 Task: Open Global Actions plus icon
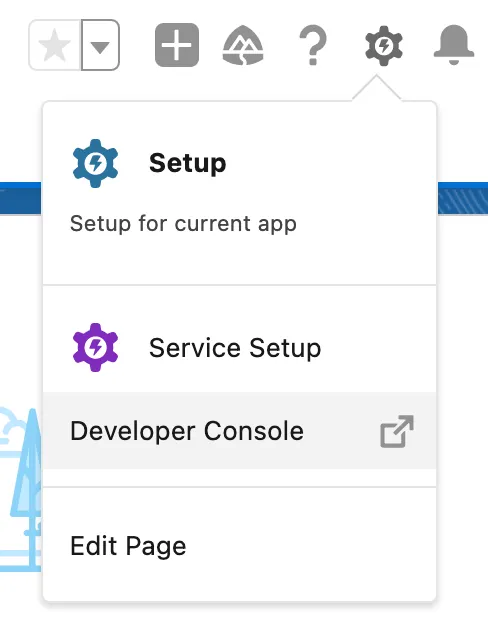tap(177, 45)
